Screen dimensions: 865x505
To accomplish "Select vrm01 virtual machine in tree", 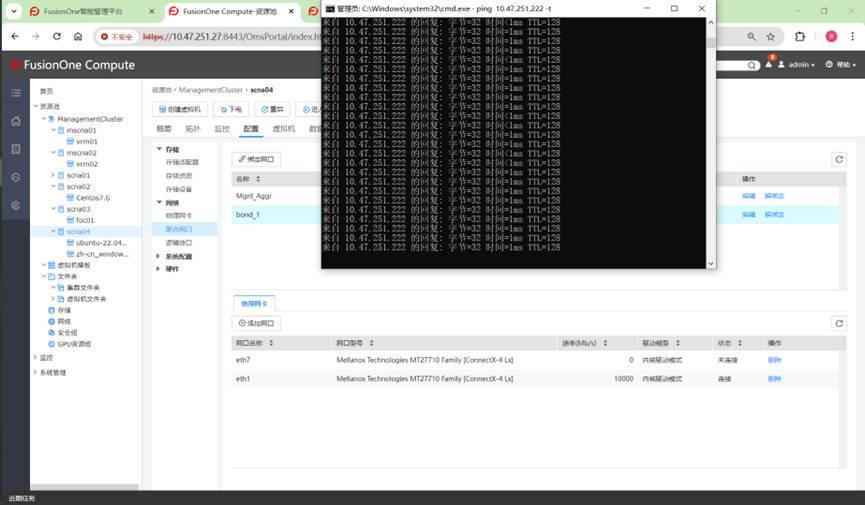I will click(82, 141).
